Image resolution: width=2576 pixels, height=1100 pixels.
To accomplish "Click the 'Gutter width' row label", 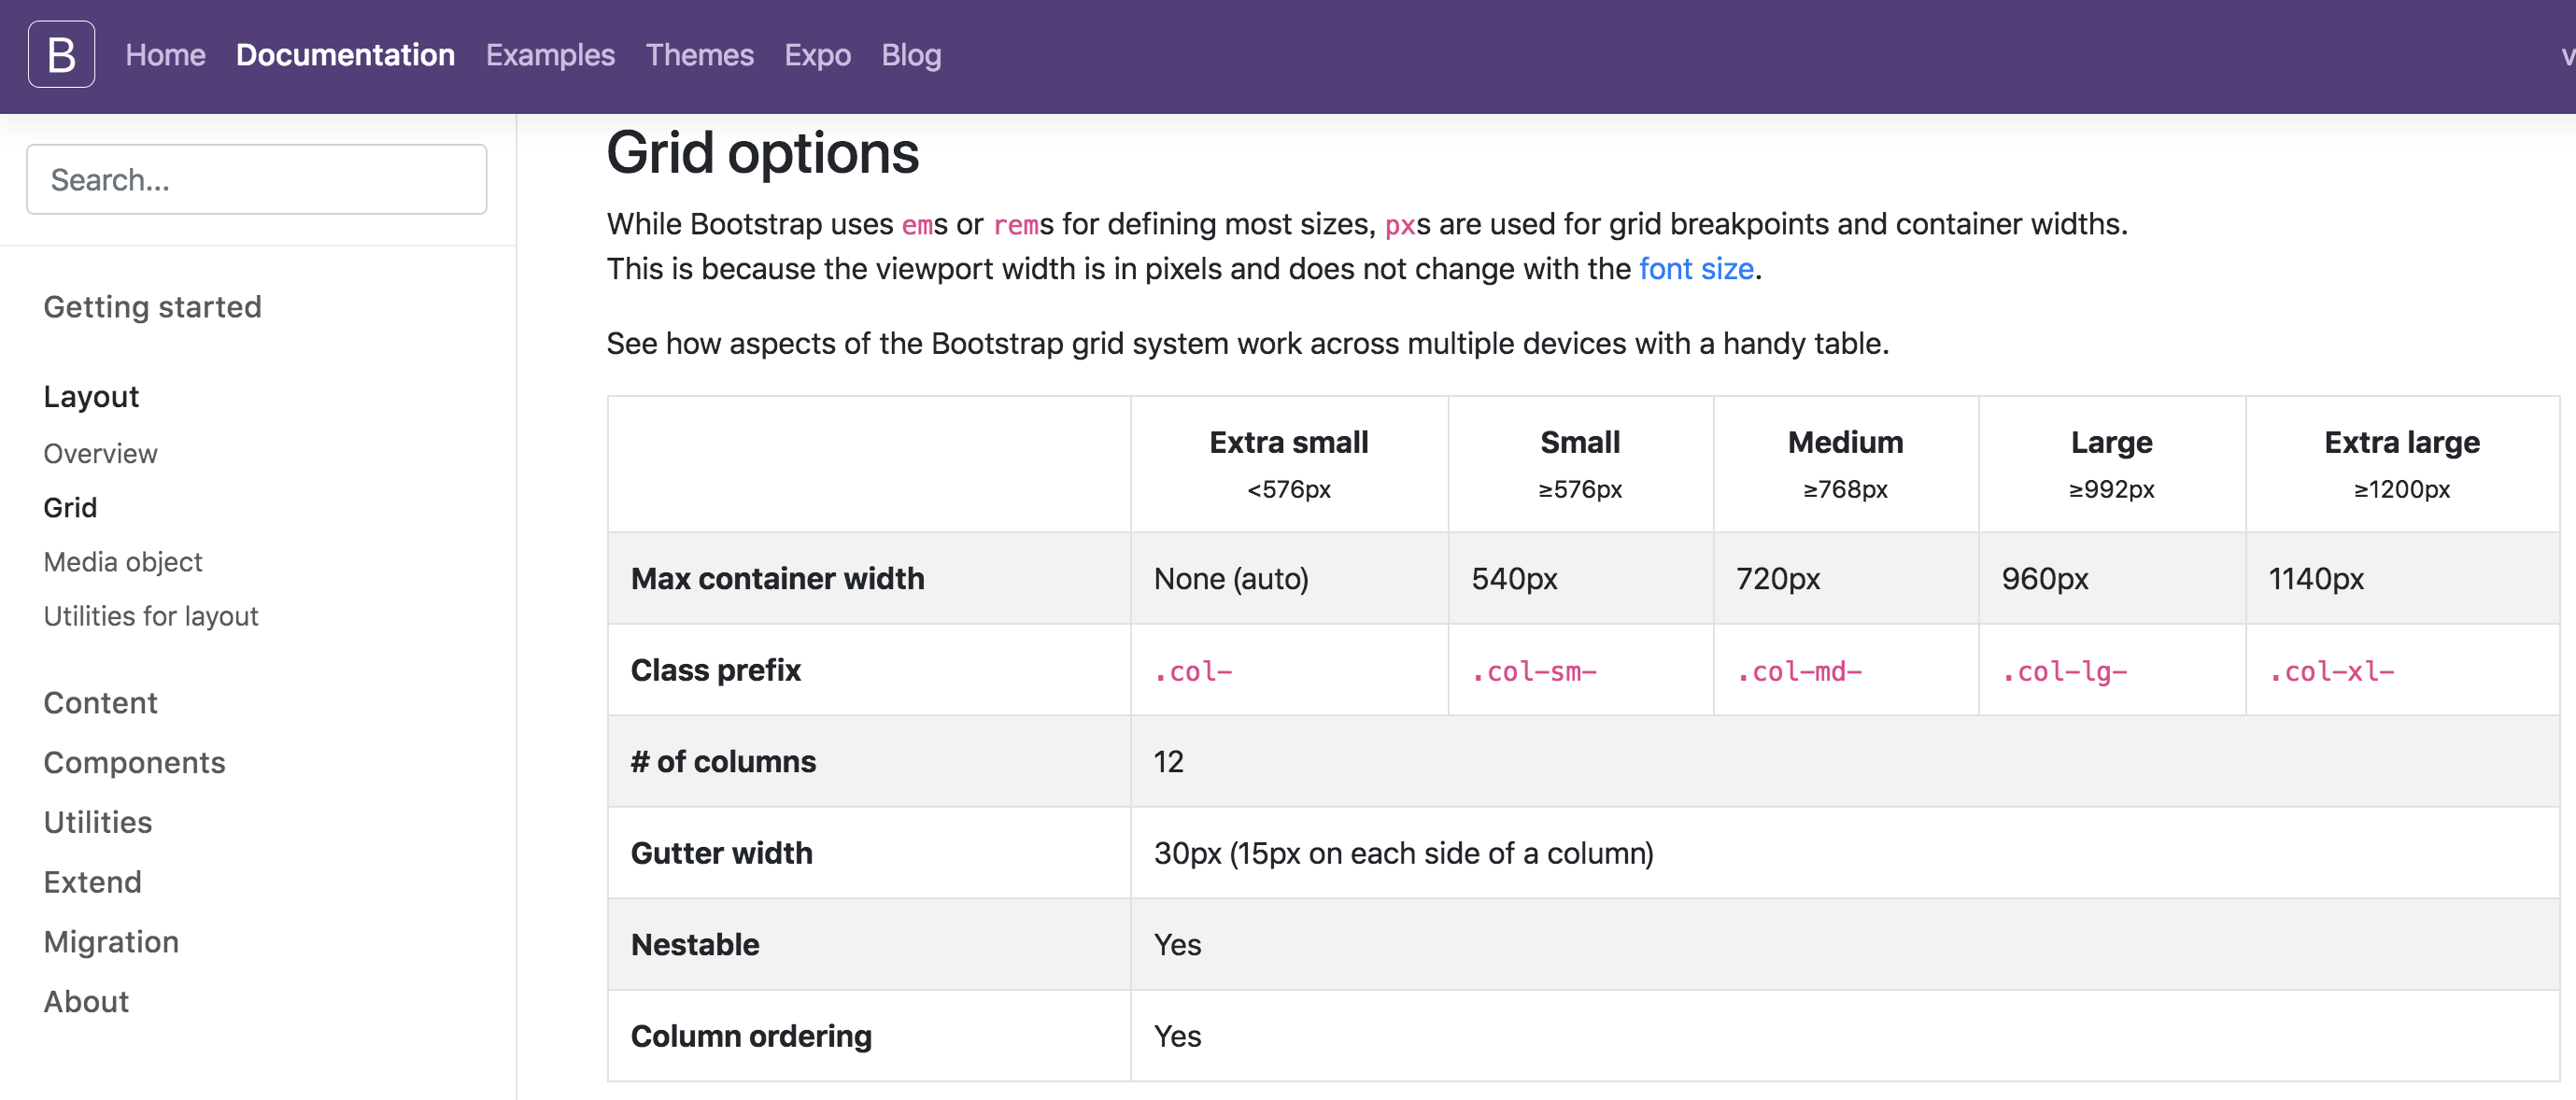I will click(x=721, y=853).
